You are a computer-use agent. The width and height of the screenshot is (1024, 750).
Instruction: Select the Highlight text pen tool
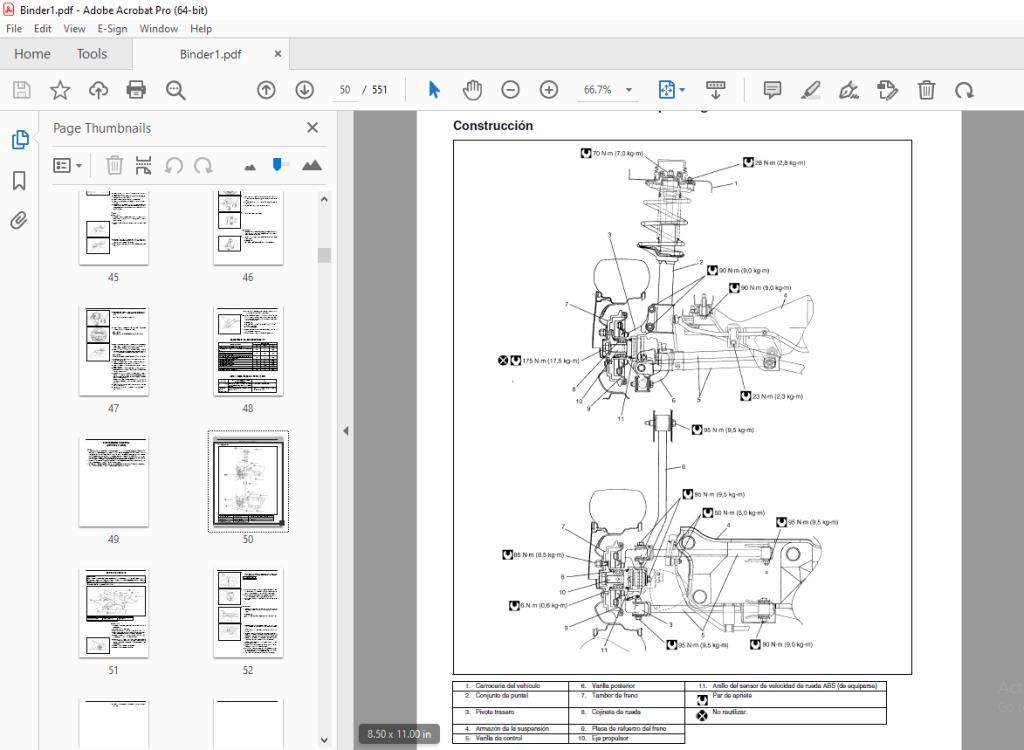coord(810,90)
